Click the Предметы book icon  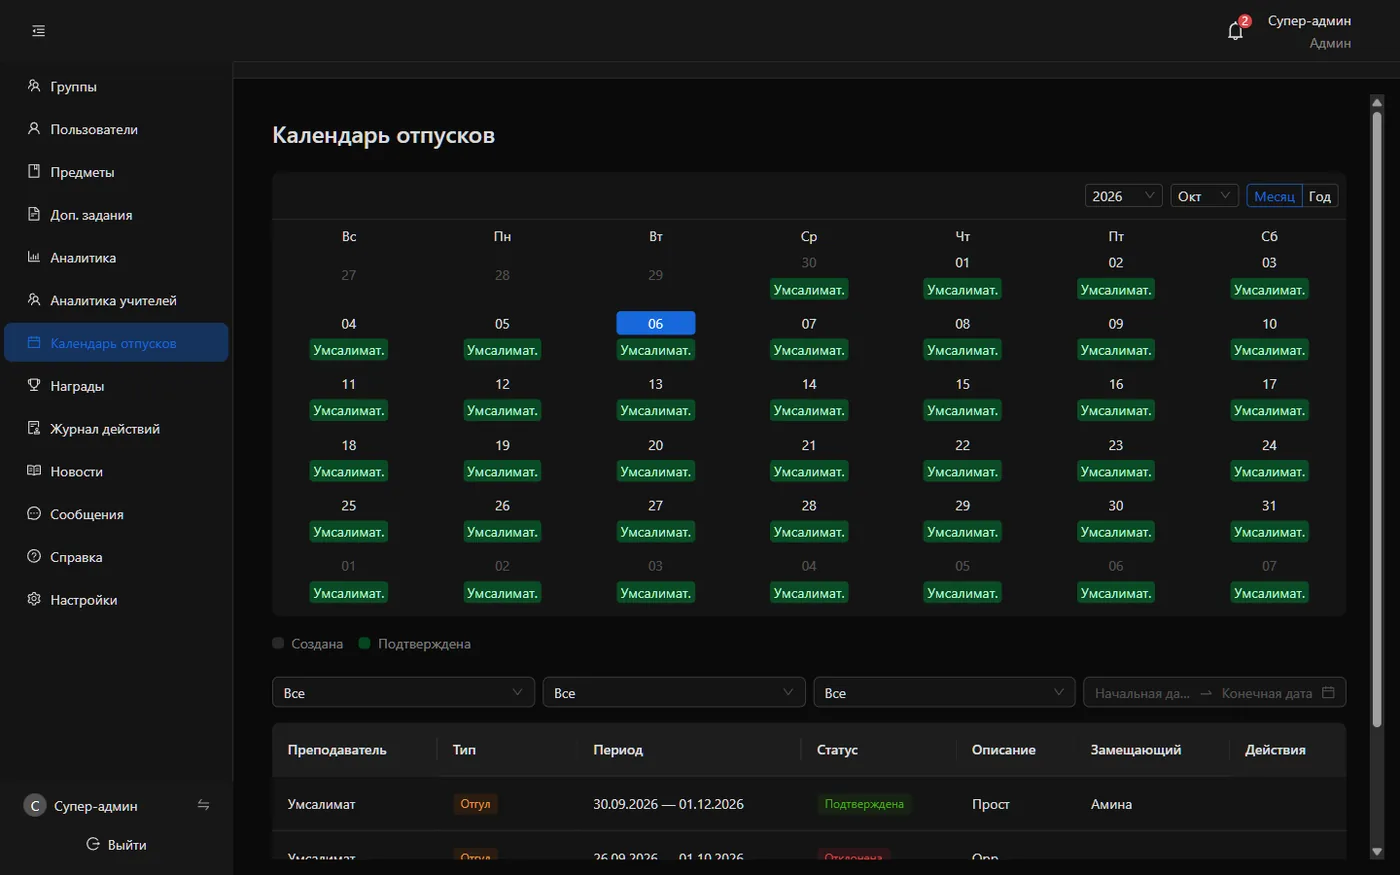(x=34, y=171)
